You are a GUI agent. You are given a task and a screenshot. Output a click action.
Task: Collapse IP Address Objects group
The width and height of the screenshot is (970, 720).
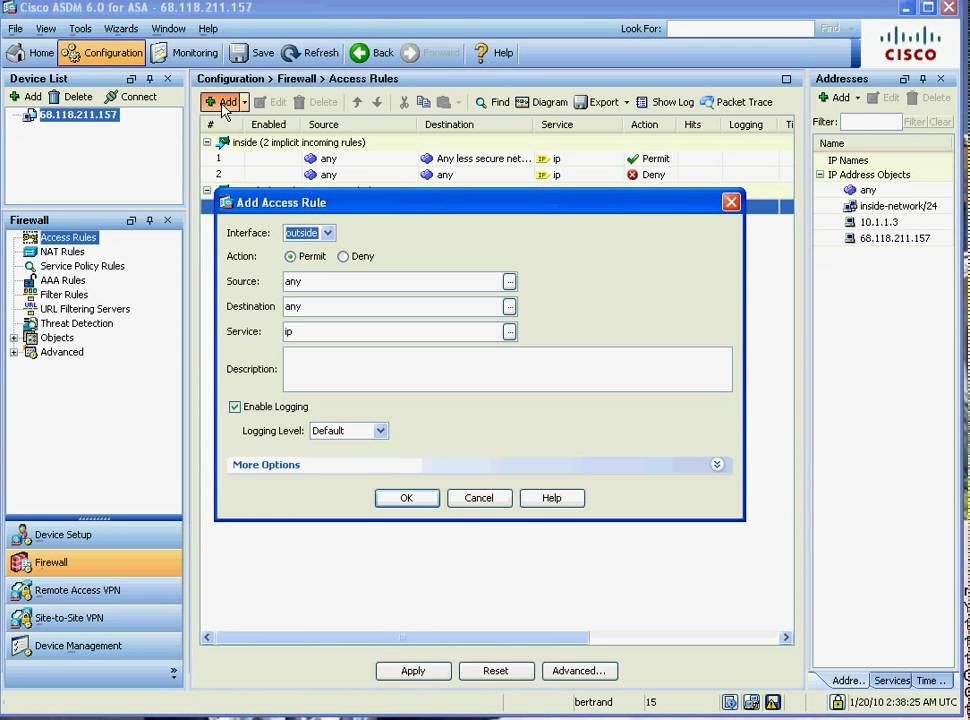point(820,174)
